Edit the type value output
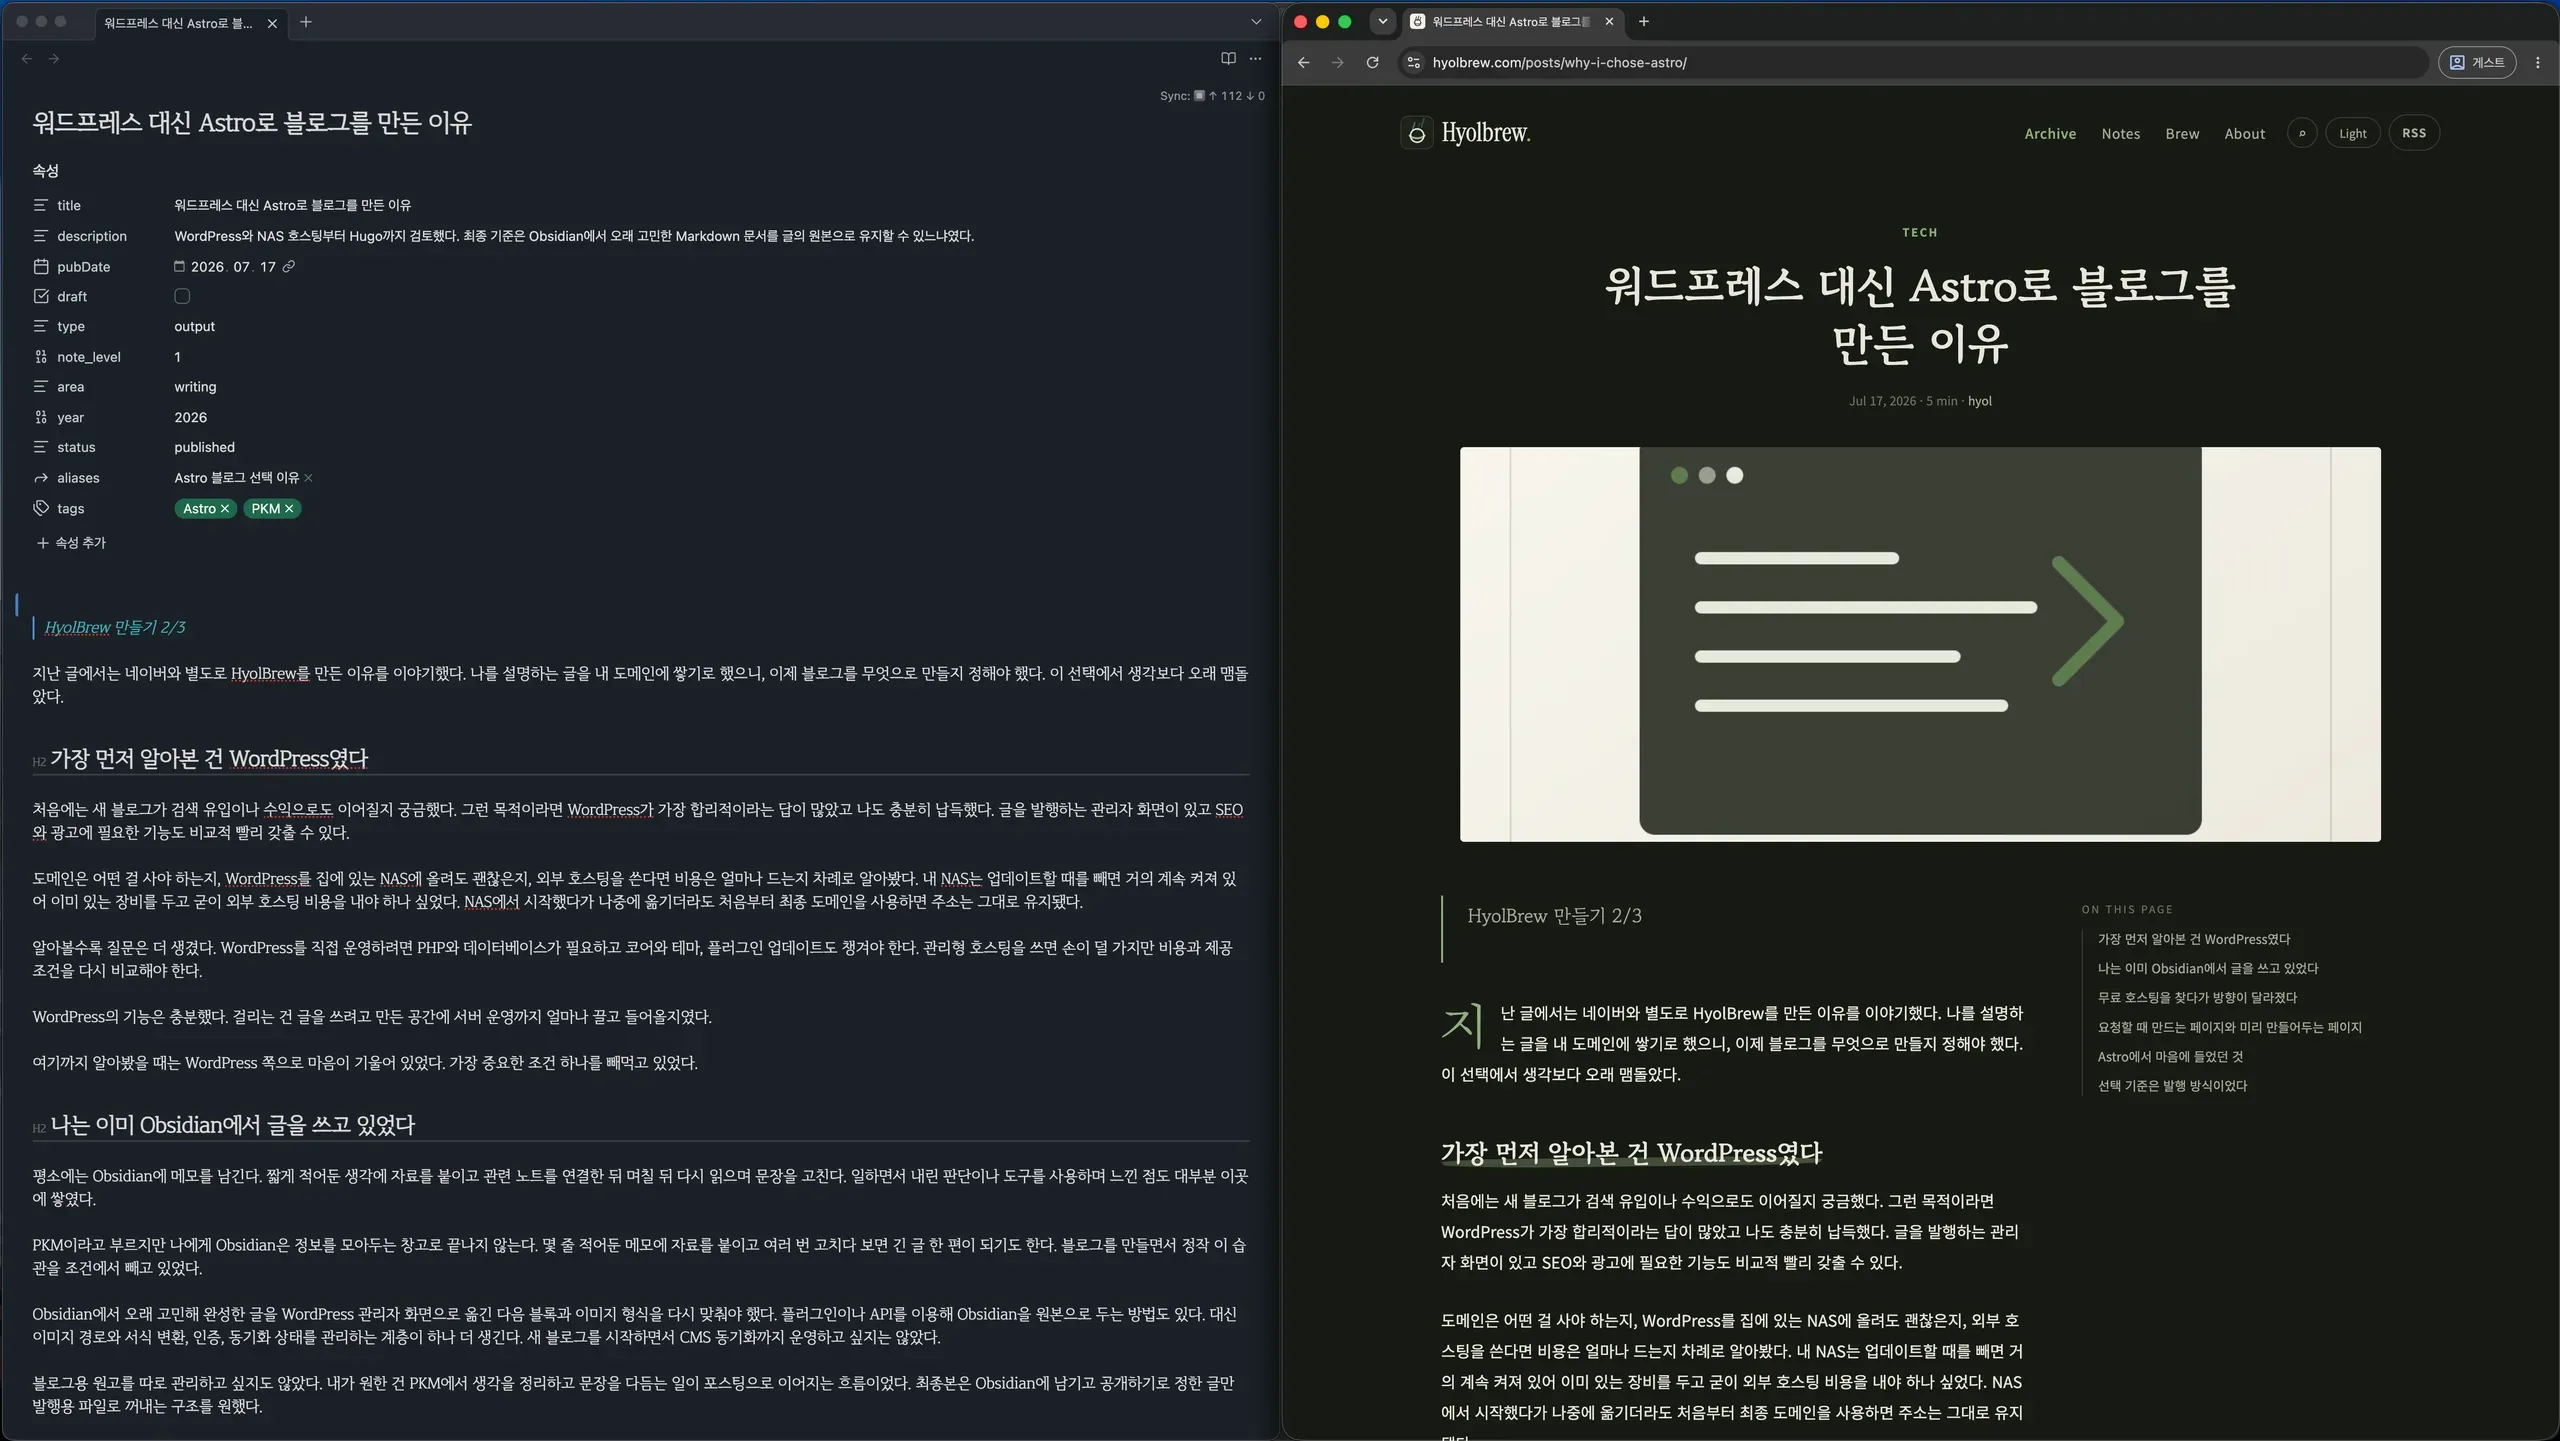The width and height of the screenshot is (2560, 1441). point(195,327)
